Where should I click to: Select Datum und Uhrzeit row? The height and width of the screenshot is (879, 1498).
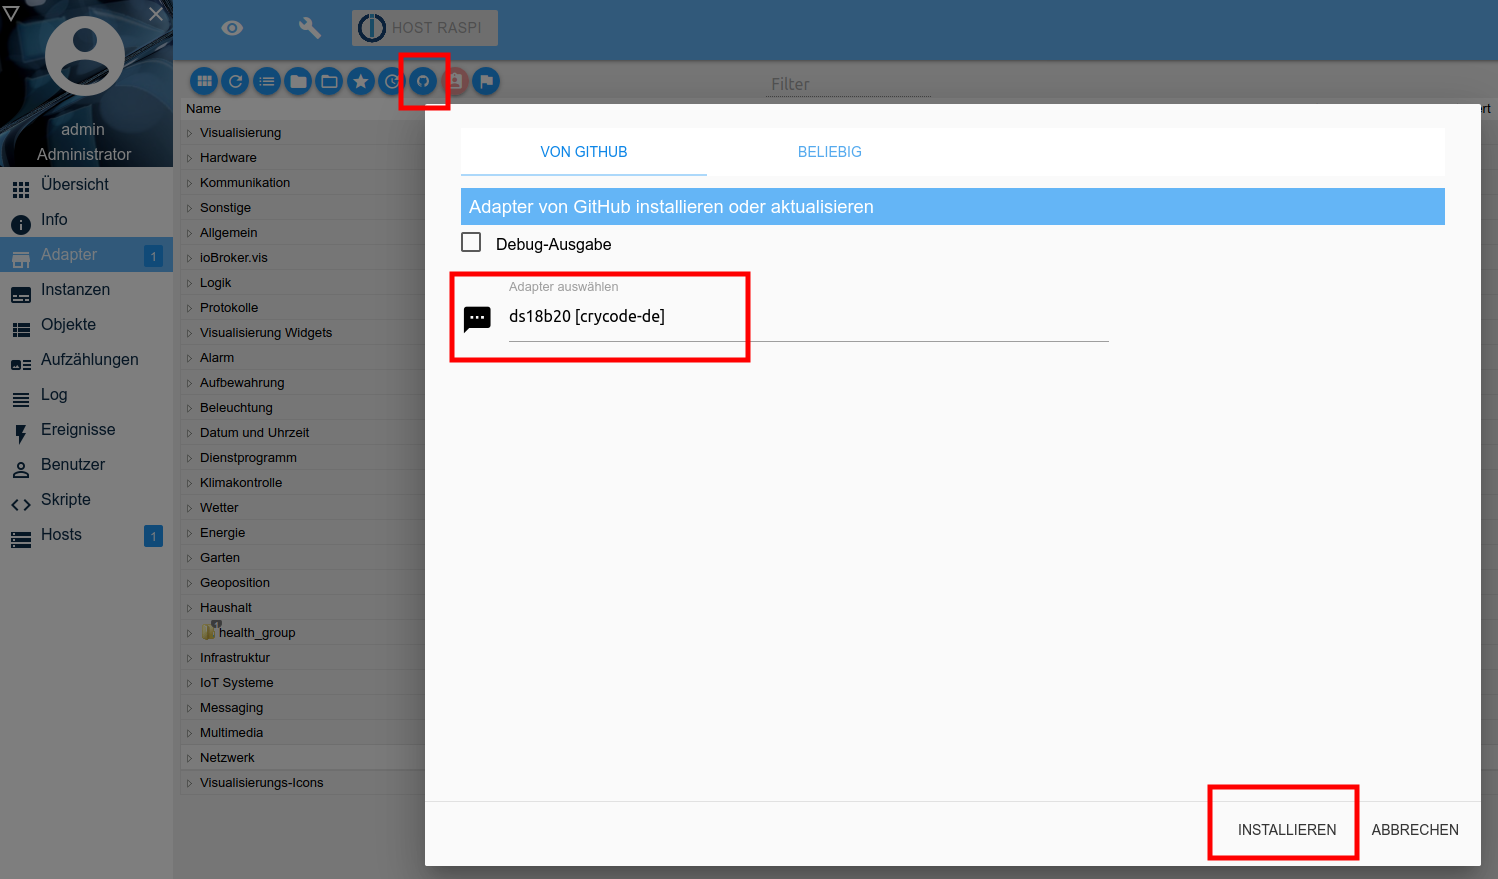click(x=304, y=433)
